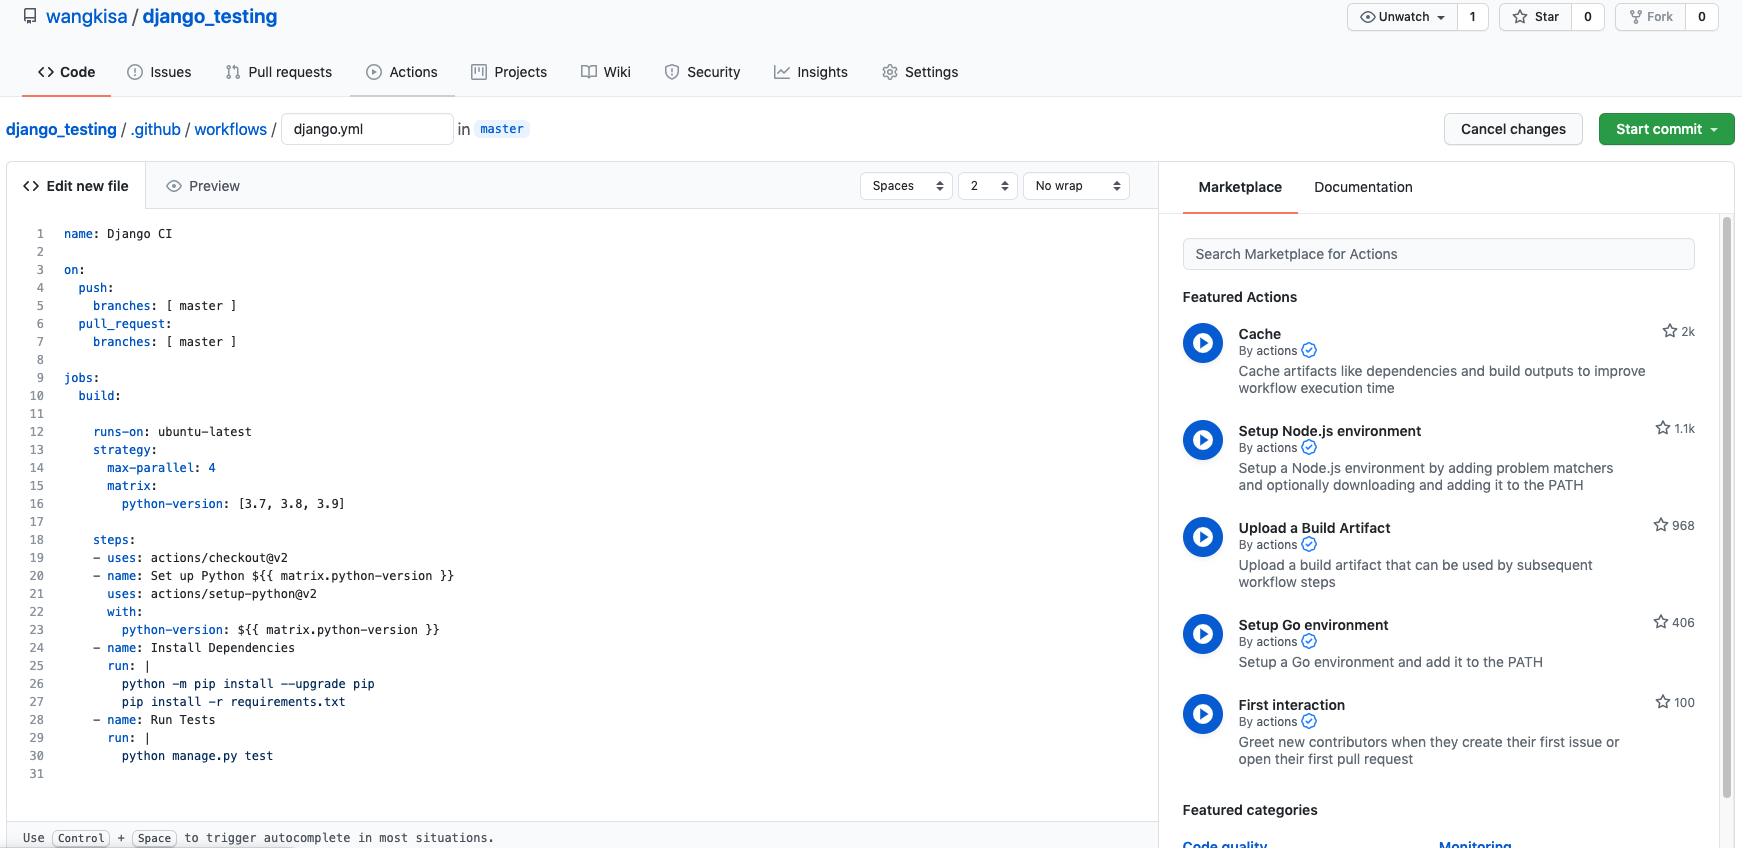Image resolution: width=1742 pixels, height=848 pixels.
Task: Click the .github breadcrumb link
Action: pyautogui.click(x=156, y=129)
